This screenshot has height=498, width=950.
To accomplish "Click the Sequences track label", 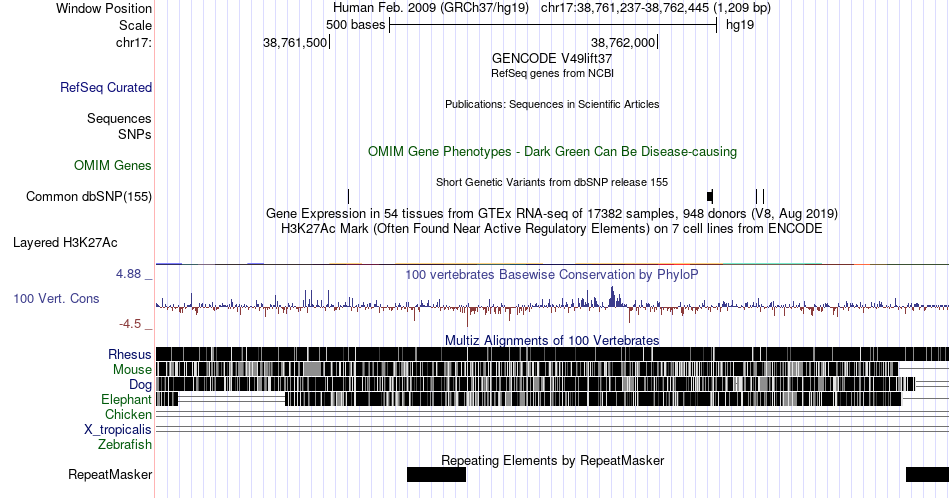I will (x=119, y=118).
